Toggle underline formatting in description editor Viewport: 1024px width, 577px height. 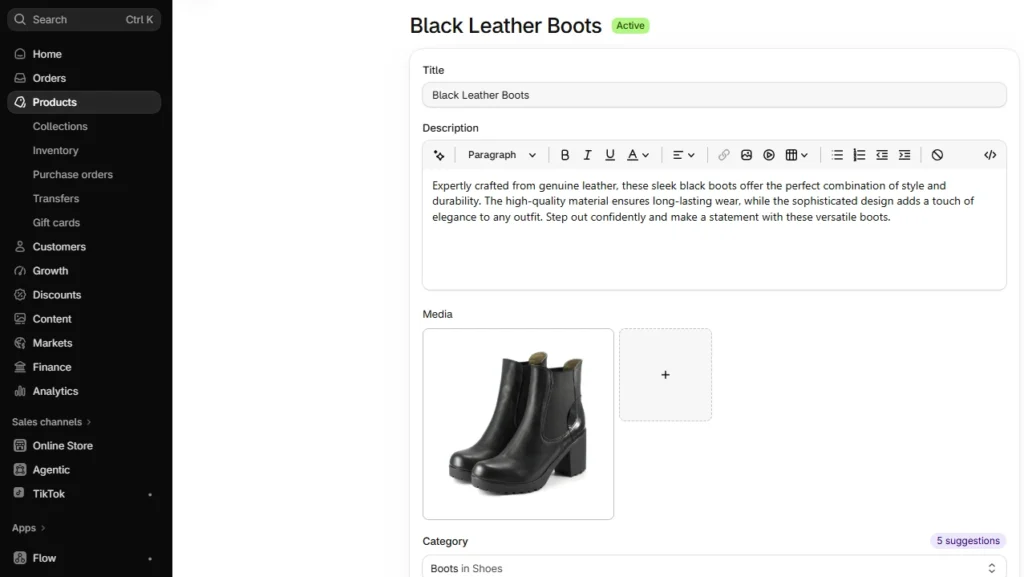tap(610, 155)
